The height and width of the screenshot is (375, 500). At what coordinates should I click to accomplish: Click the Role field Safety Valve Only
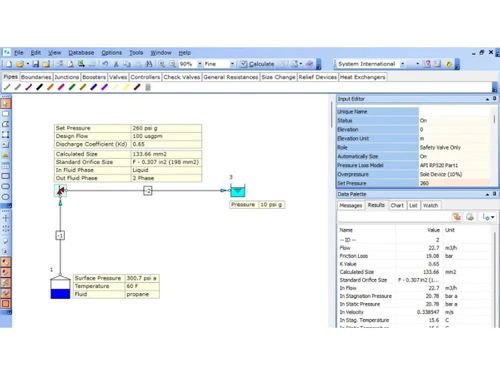[455, 147]
